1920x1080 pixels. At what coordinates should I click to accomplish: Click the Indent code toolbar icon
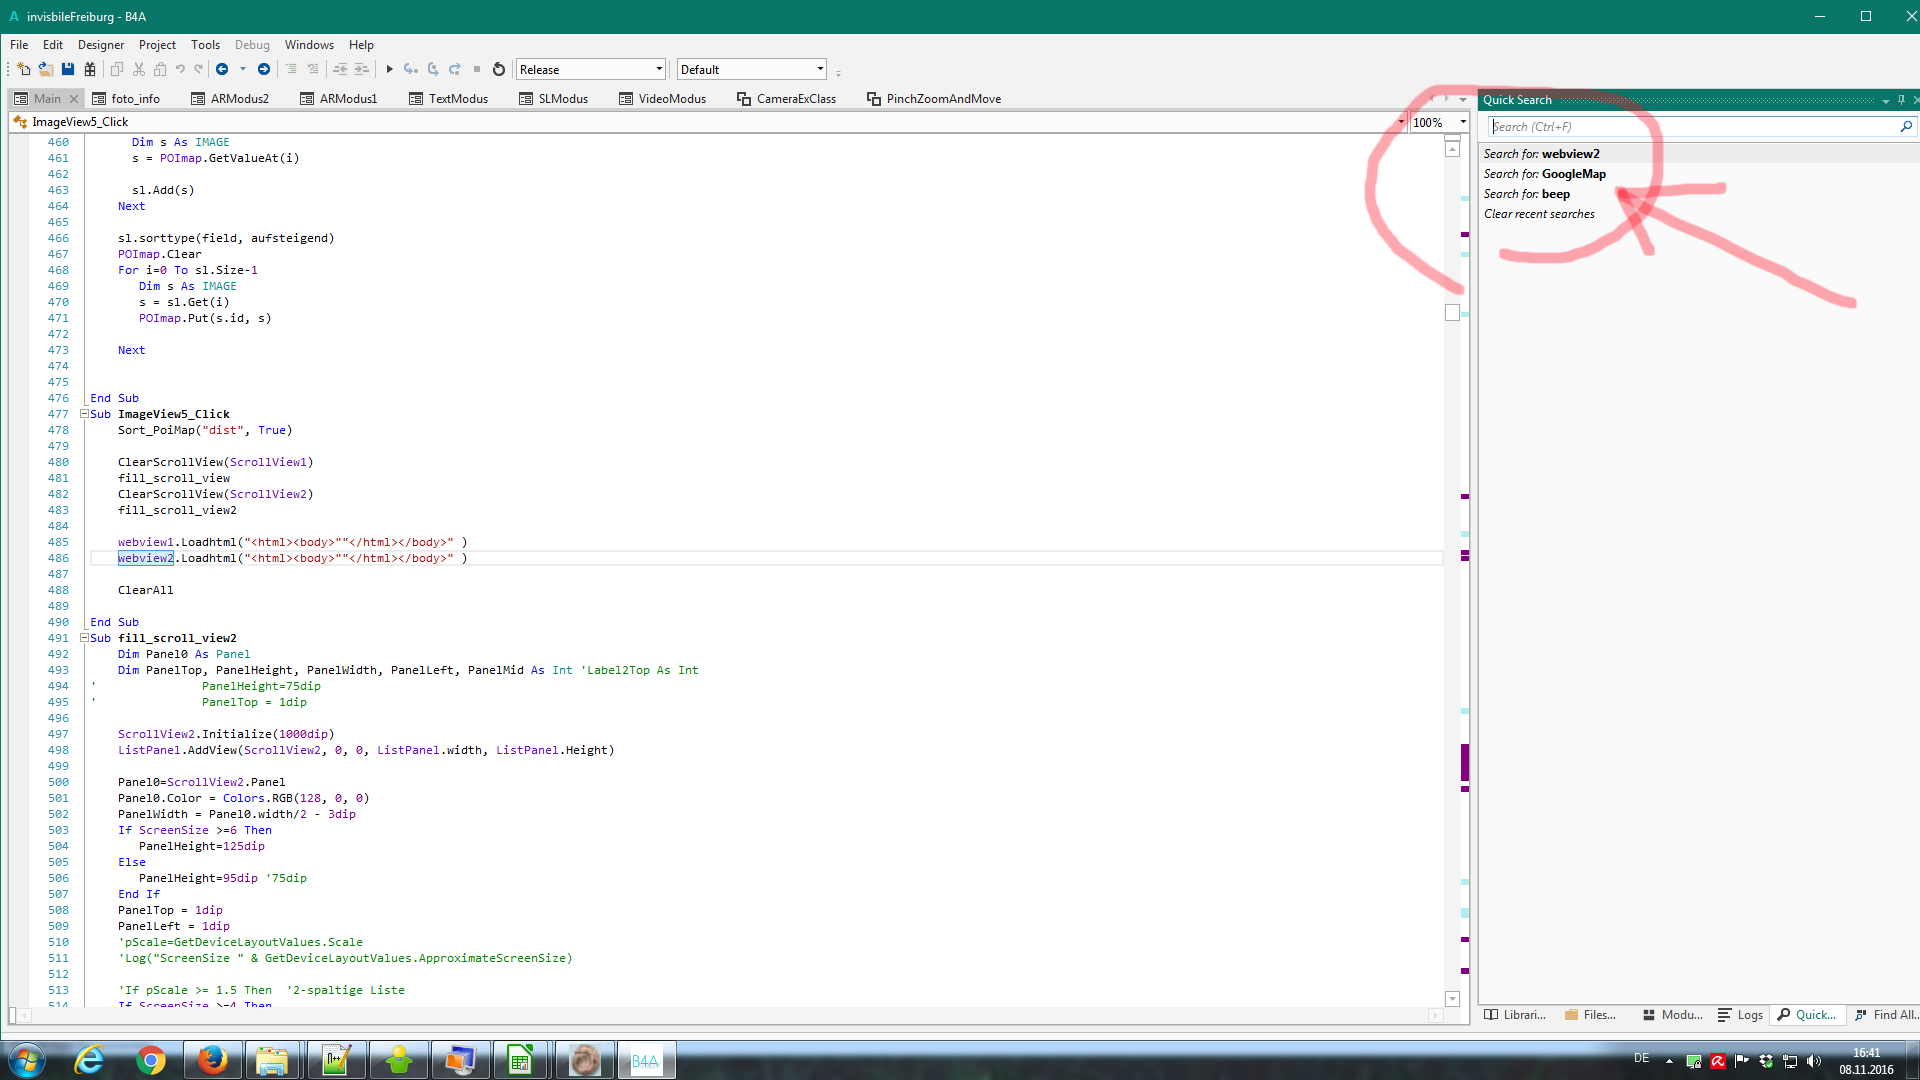click(x=360, y=68)
